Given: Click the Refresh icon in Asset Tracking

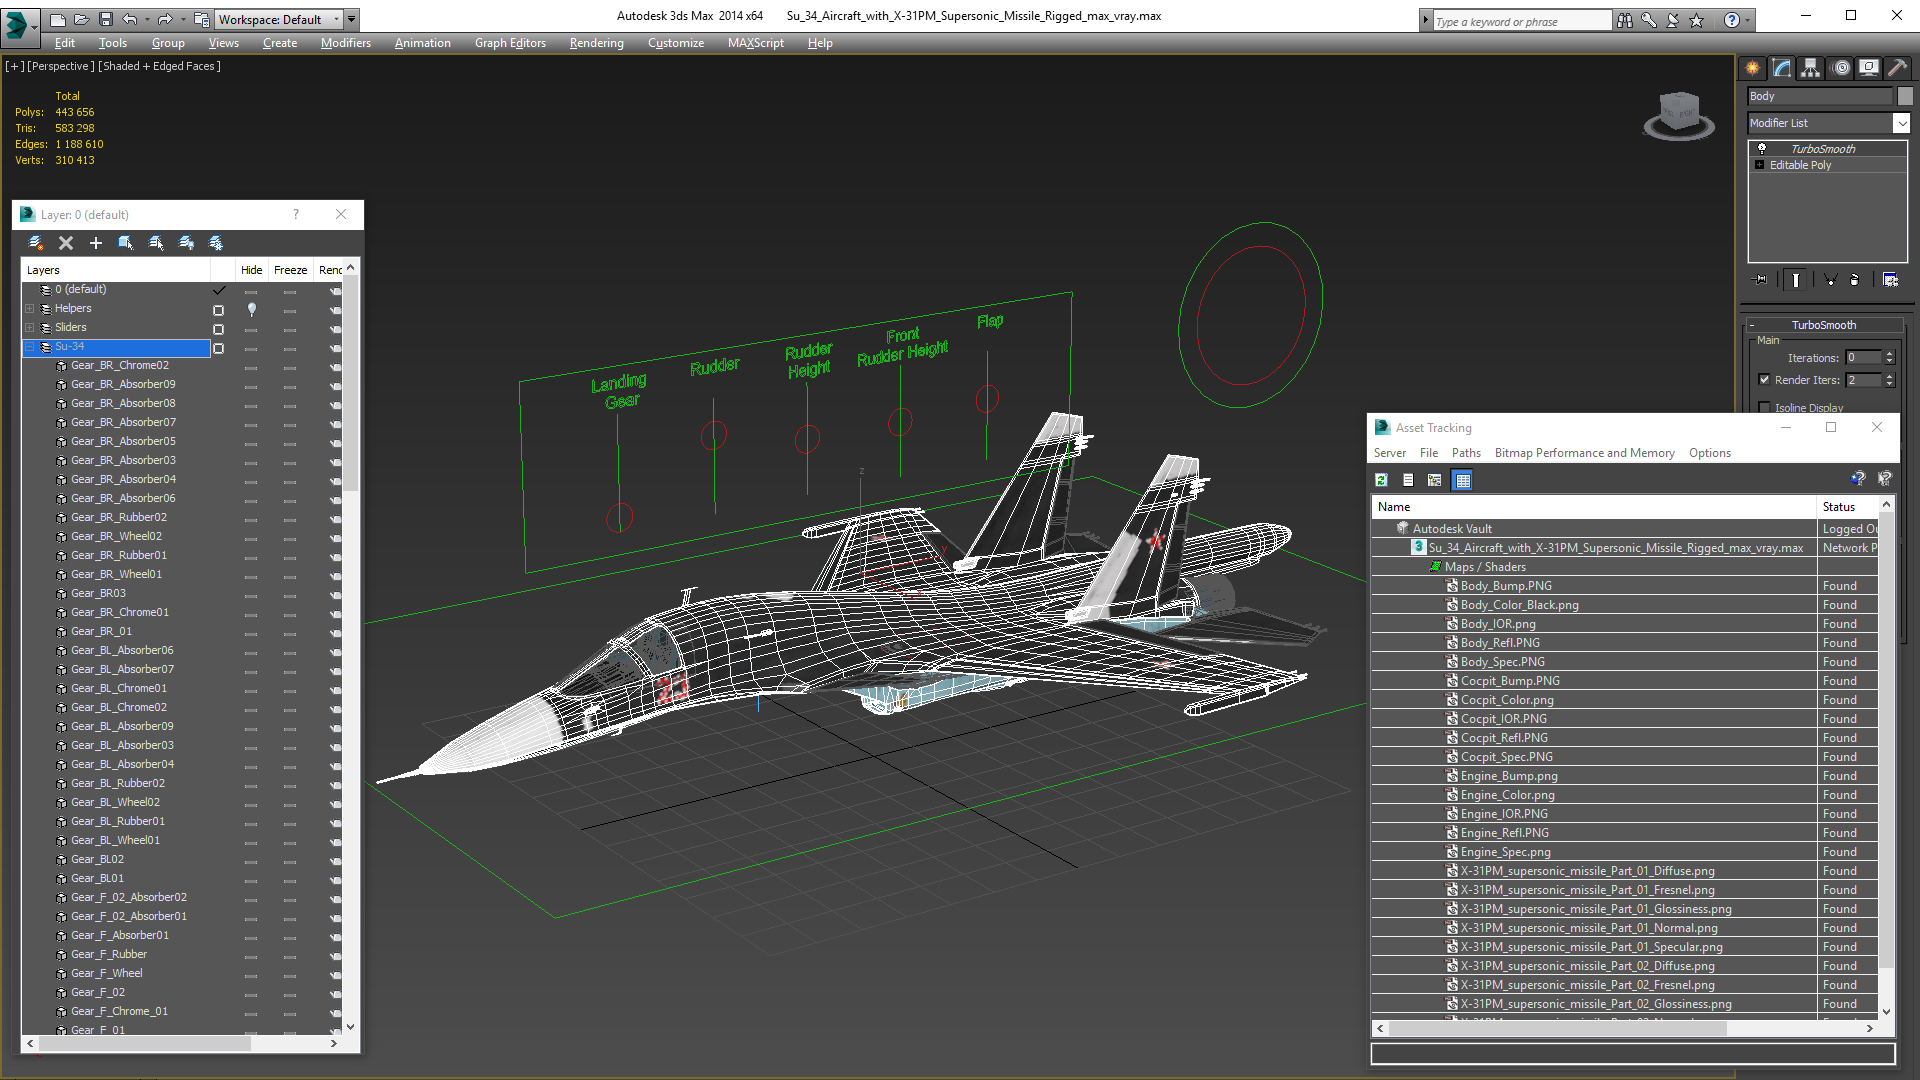Looking at the screenshot, I should pos(1381,480).
